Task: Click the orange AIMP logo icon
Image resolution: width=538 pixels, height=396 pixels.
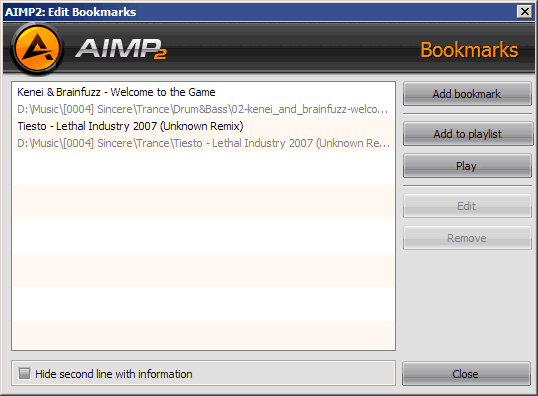Action: pos(37,48)
